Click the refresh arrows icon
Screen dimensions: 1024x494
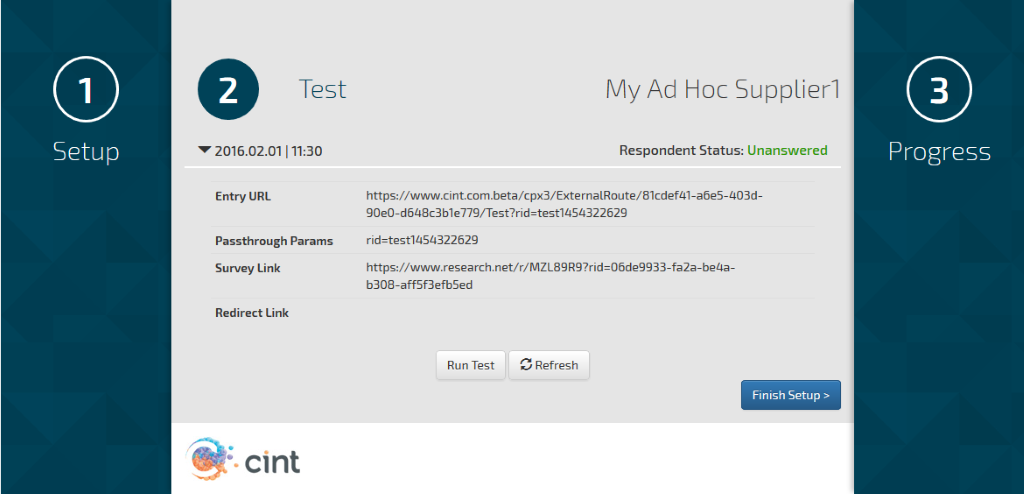coord(525,365)
